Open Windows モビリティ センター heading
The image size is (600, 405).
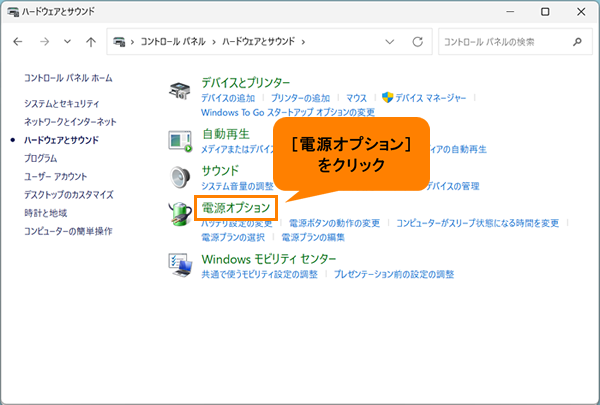[x=269, y=259]
